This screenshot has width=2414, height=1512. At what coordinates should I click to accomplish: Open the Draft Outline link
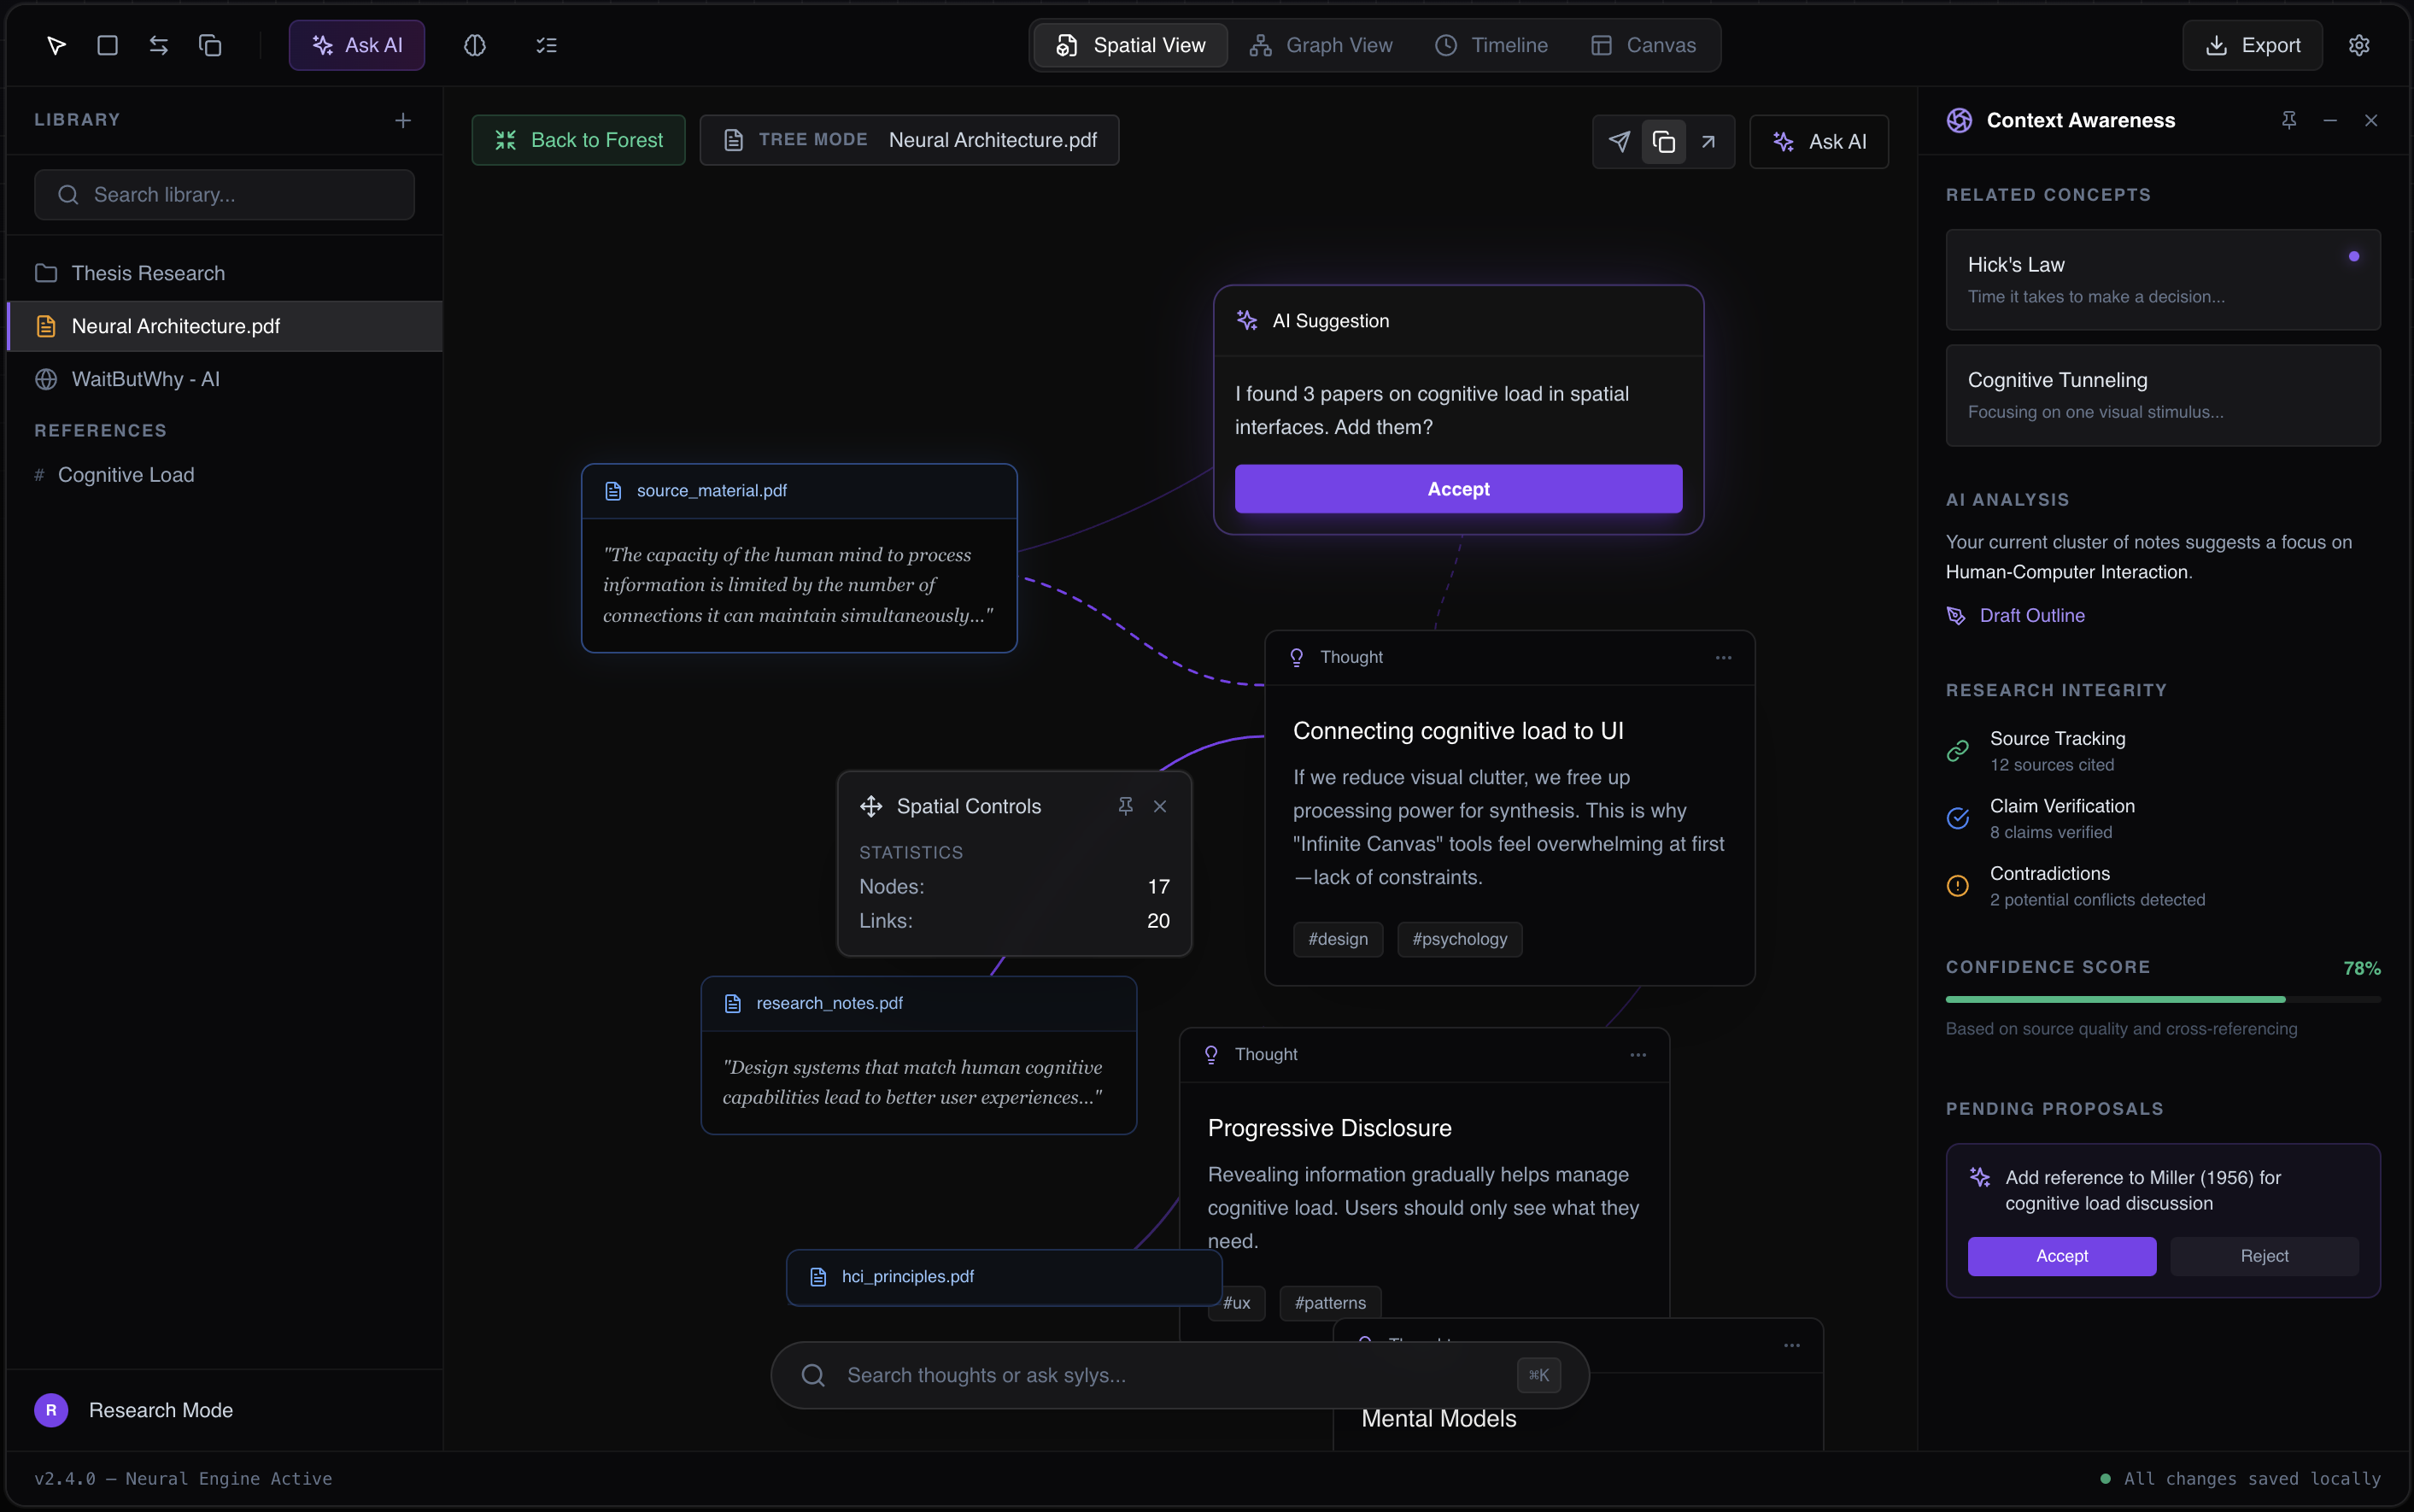click(2031, 615)
